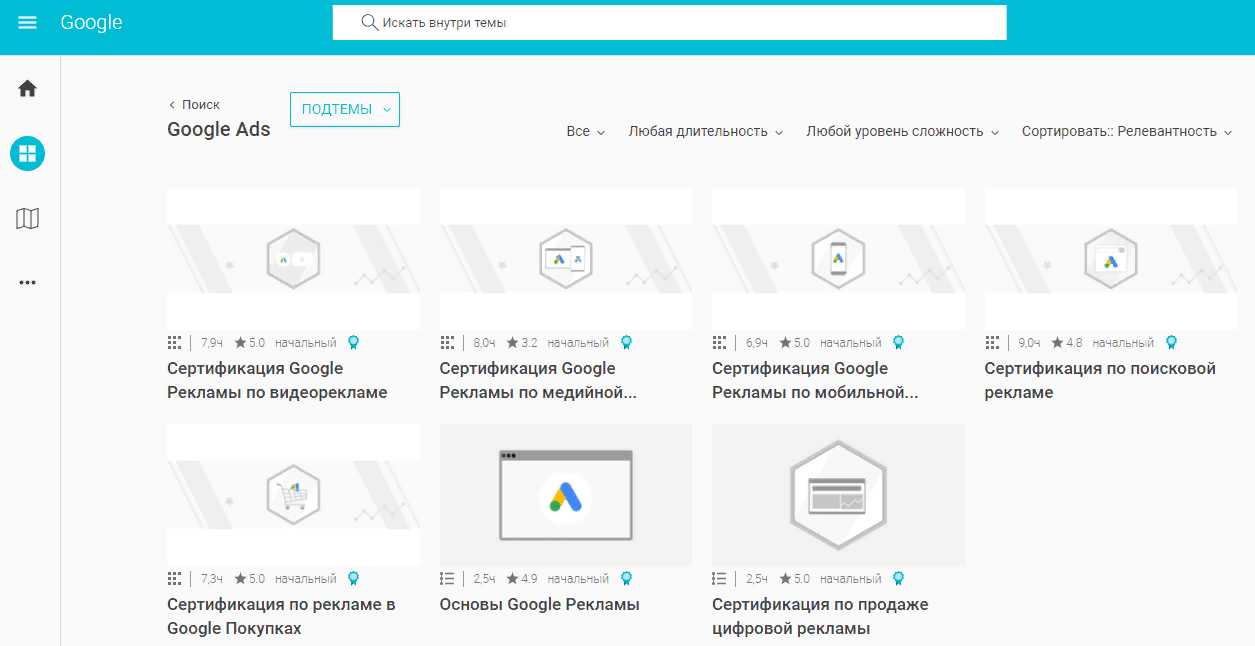This screenshot has width=1255, height=646.
Task: Click the shopping cart hexagon on Google Покупках card
Action: click(x=292, y=494)
